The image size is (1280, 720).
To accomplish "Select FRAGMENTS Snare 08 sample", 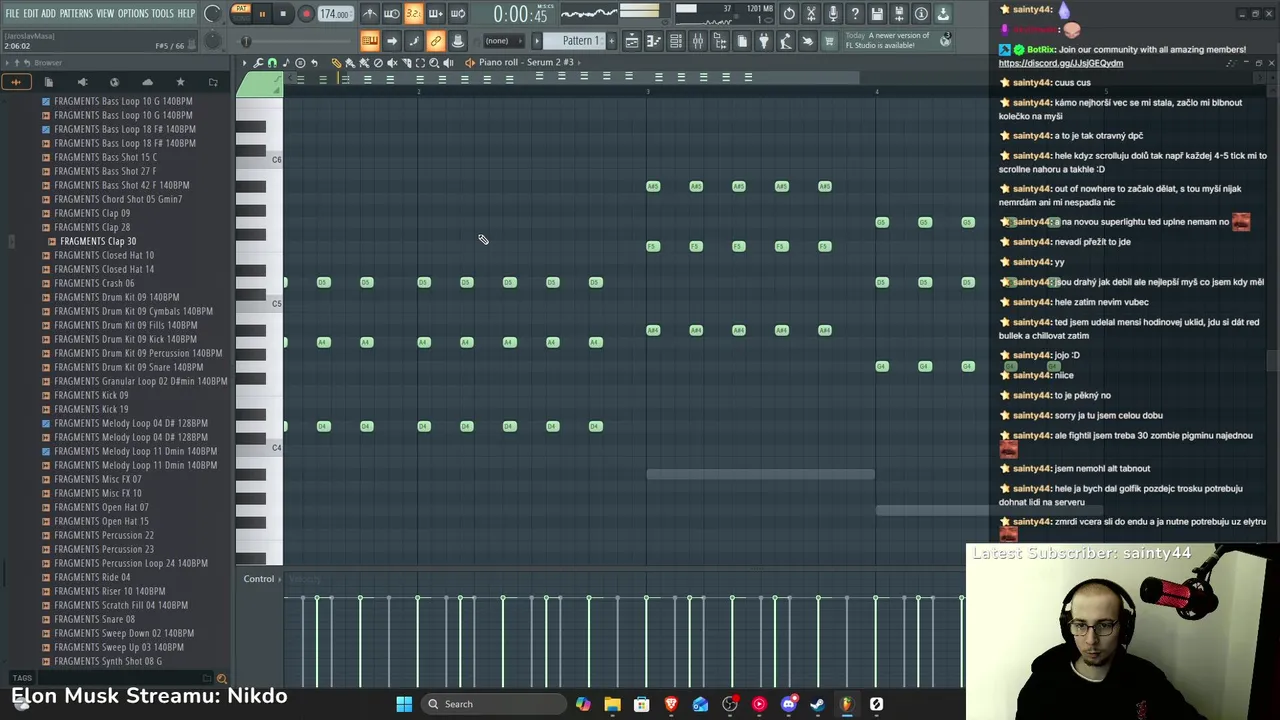I will point(94,619).
